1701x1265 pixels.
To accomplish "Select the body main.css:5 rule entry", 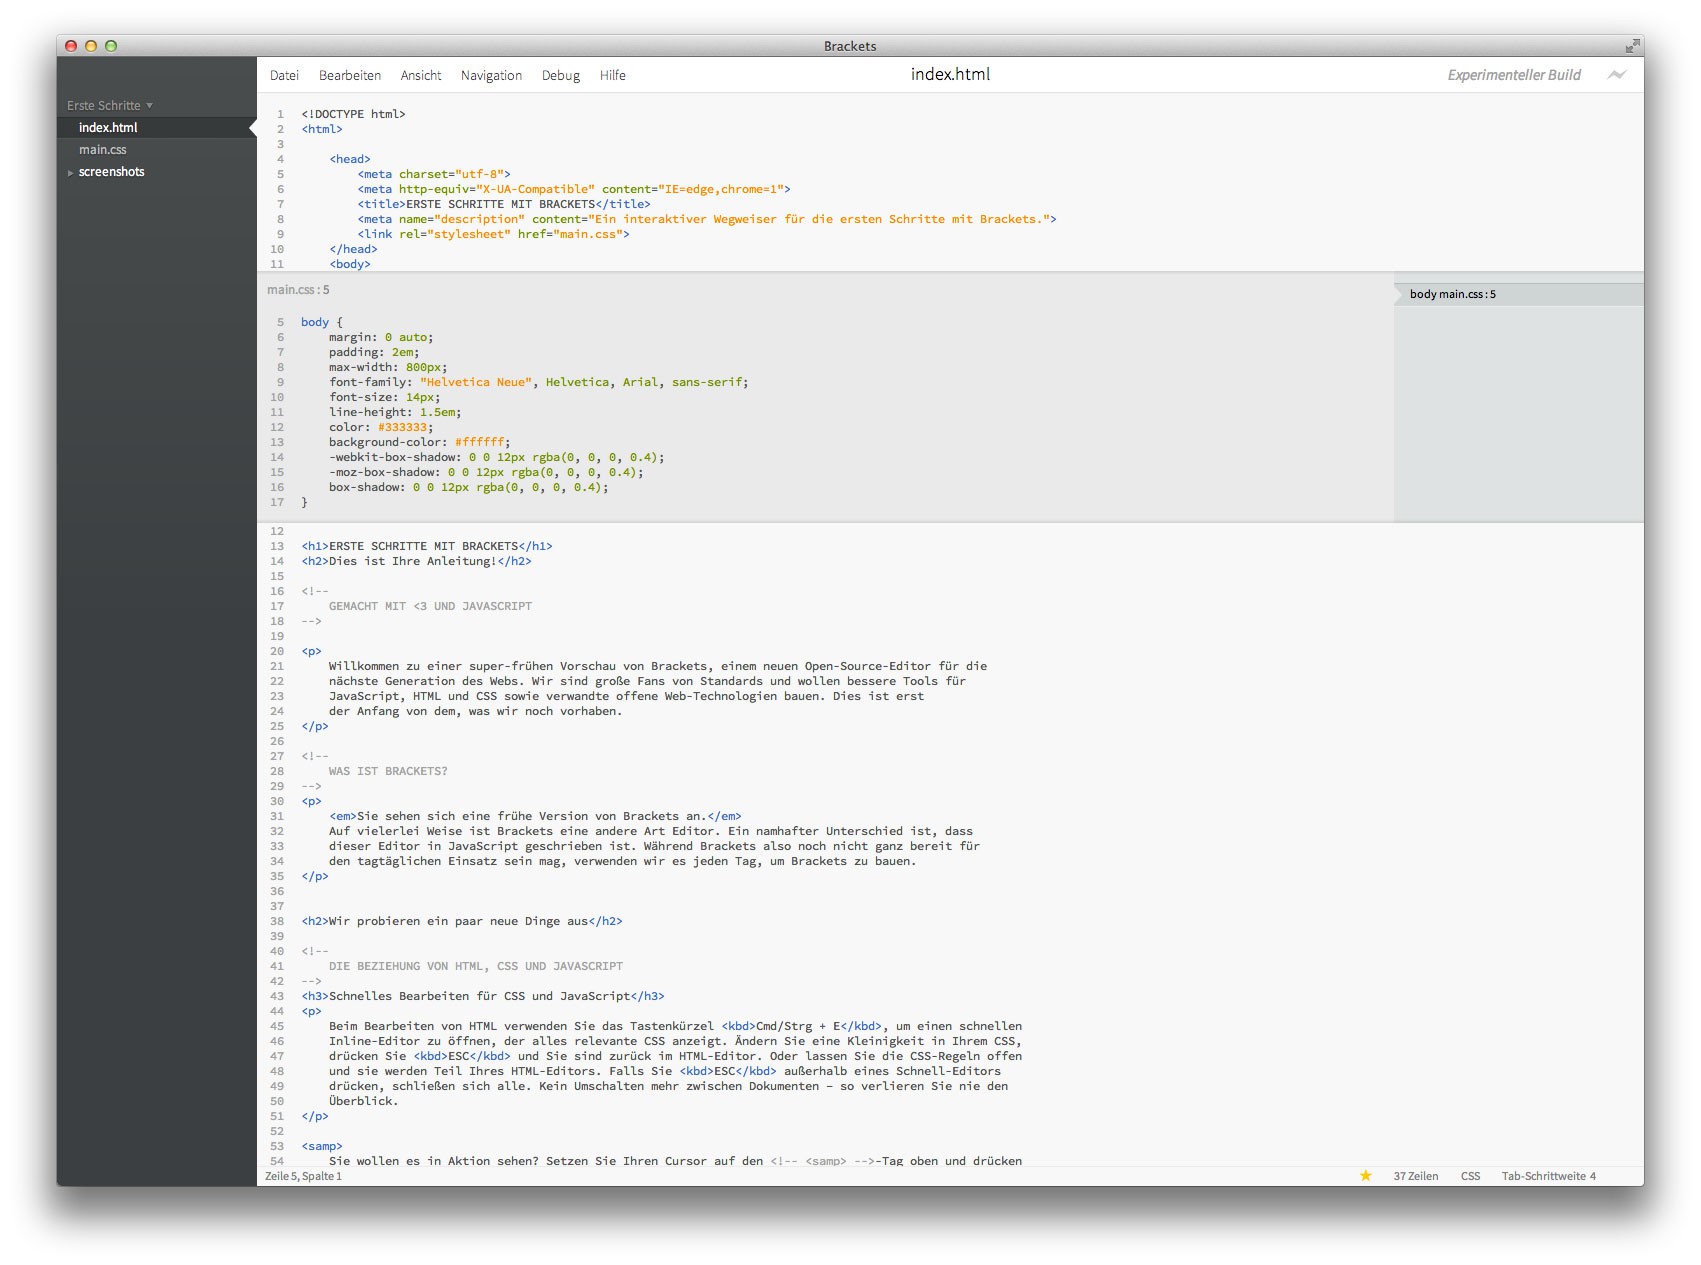I will click(x=1452, y=294).
